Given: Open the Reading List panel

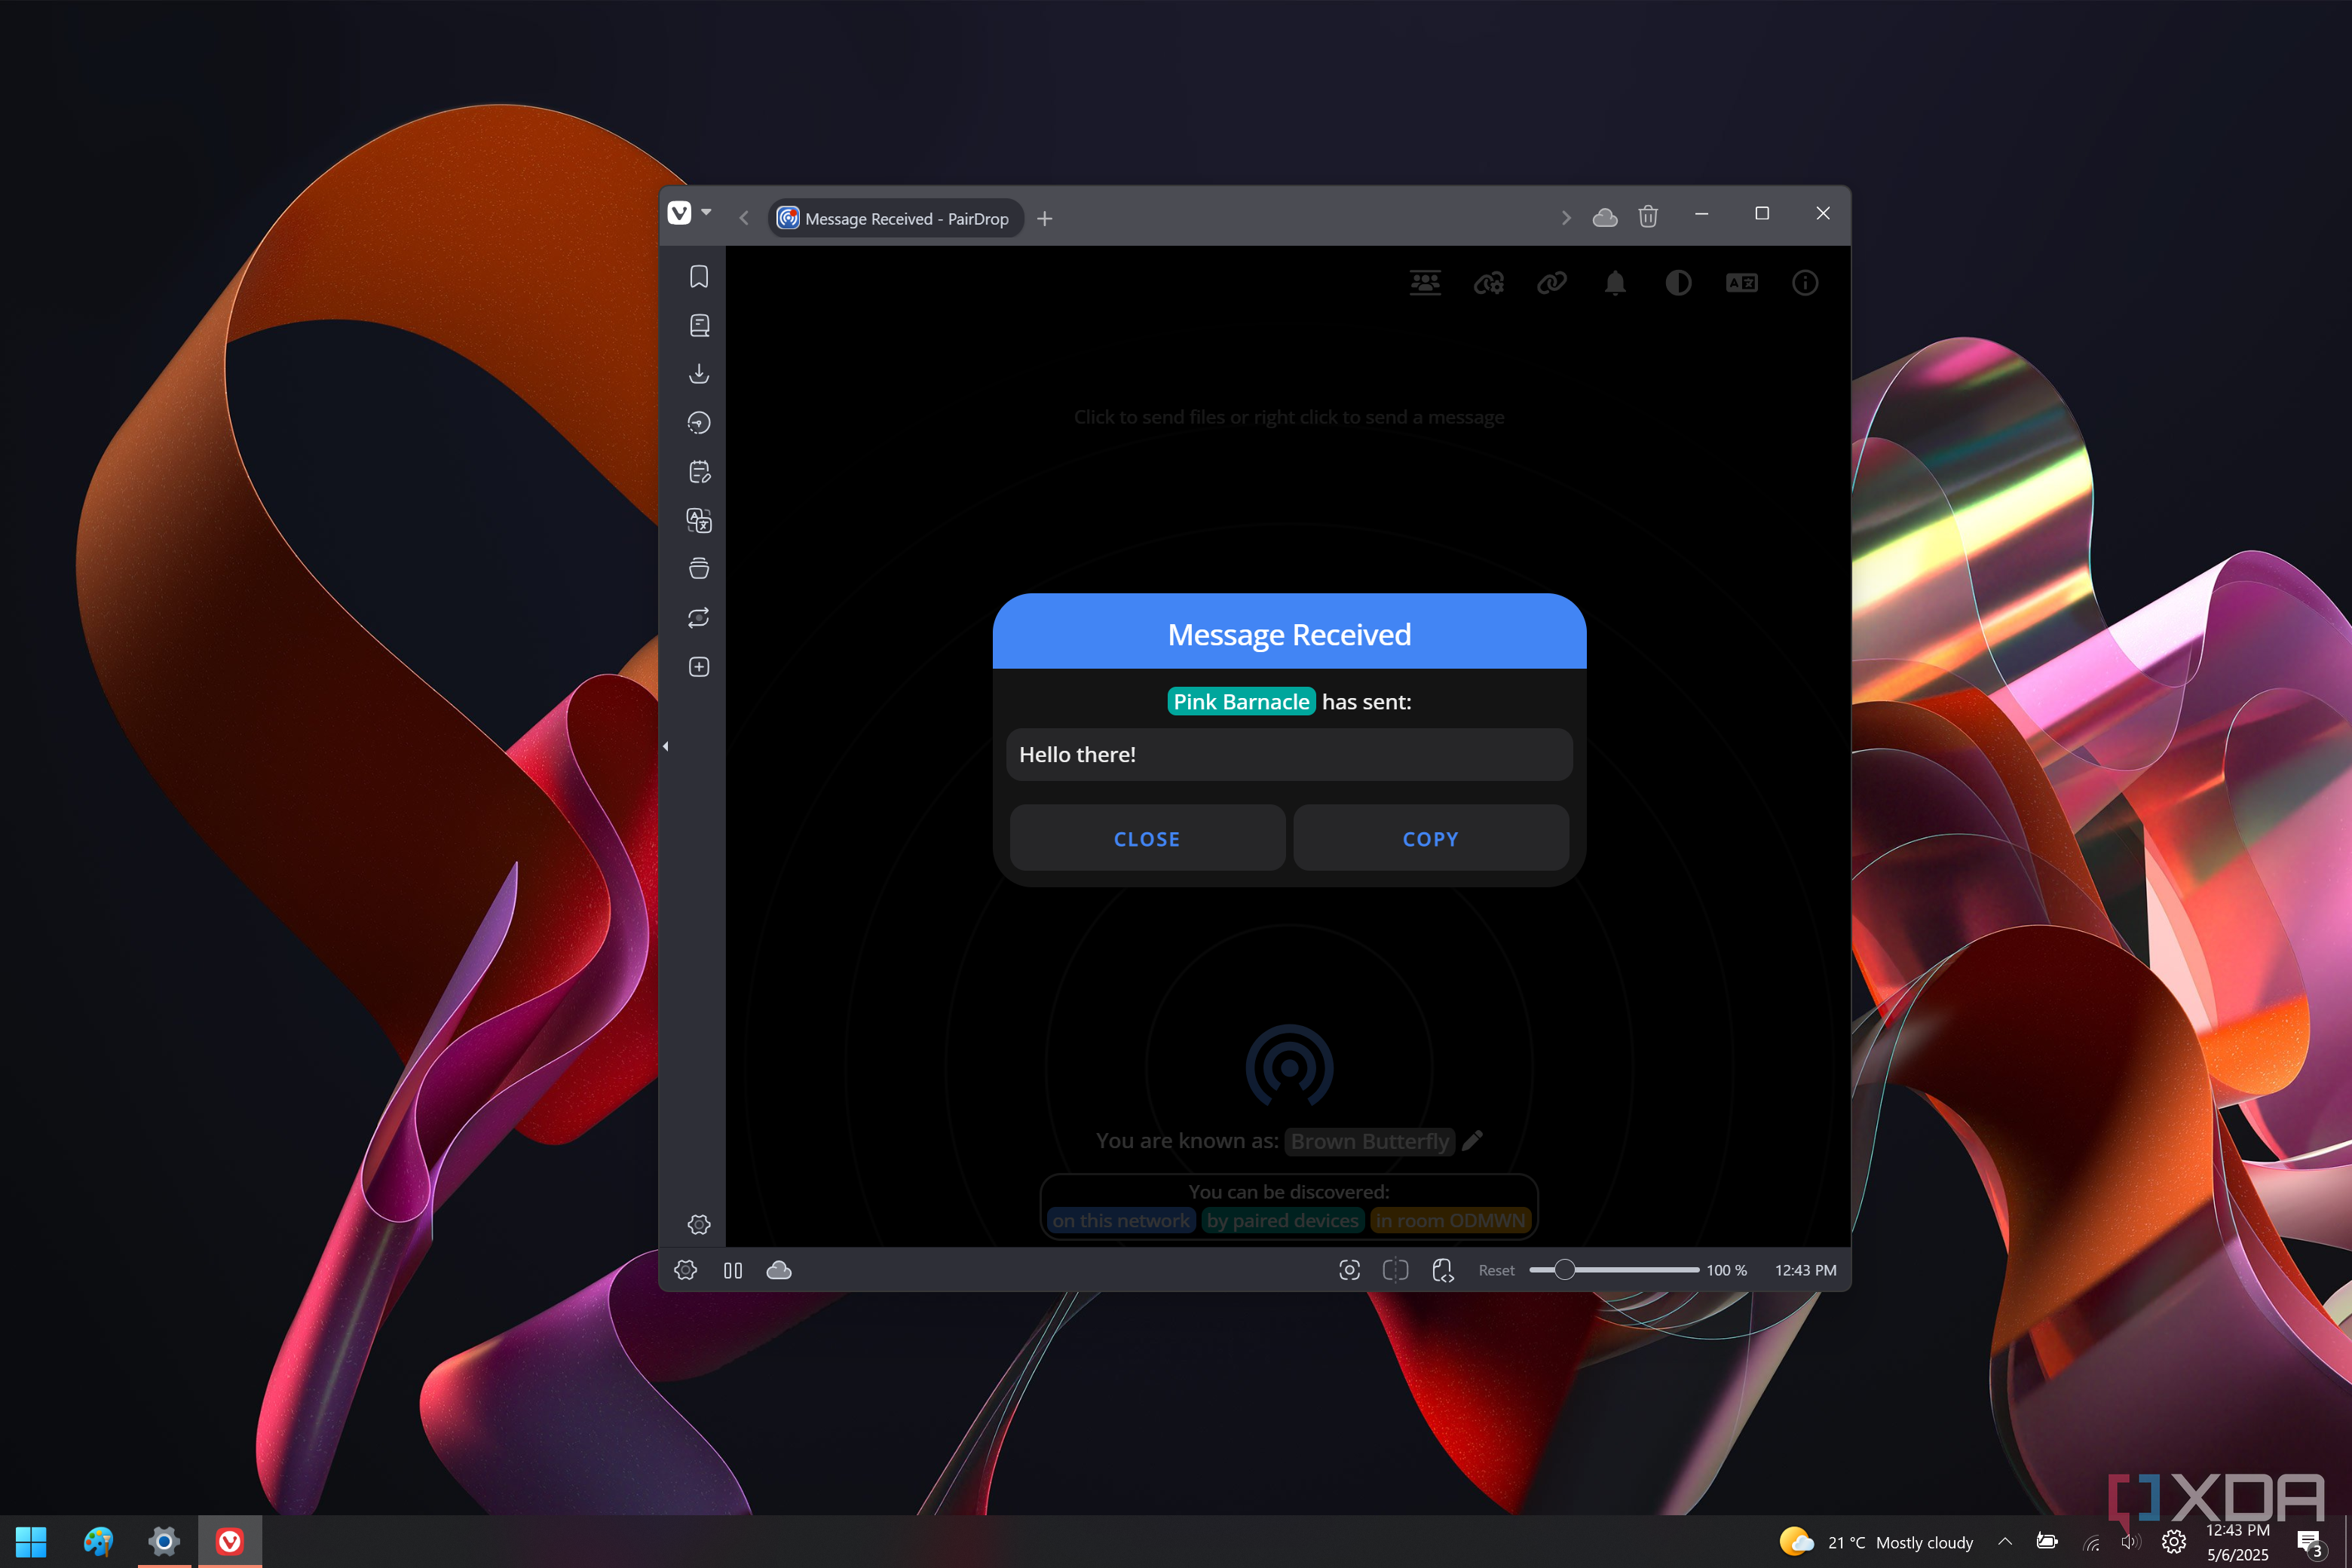Looking at the screenshot, I should (x=699, y=325).
